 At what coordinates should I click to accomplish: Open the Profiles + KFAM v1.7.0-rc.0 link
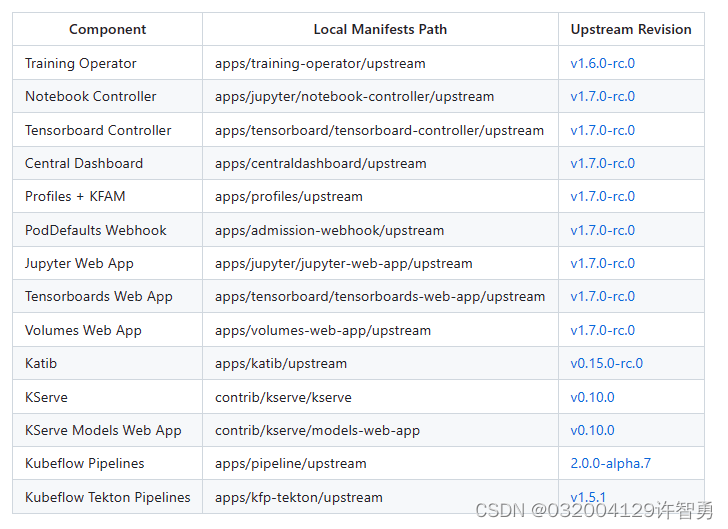coord(602,196)
